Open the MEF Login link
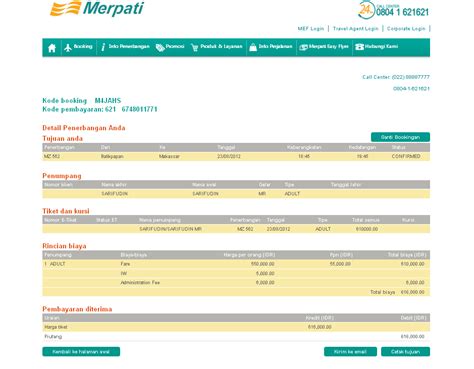This screenshot has height=369, width=474. [x=311, y=29]
